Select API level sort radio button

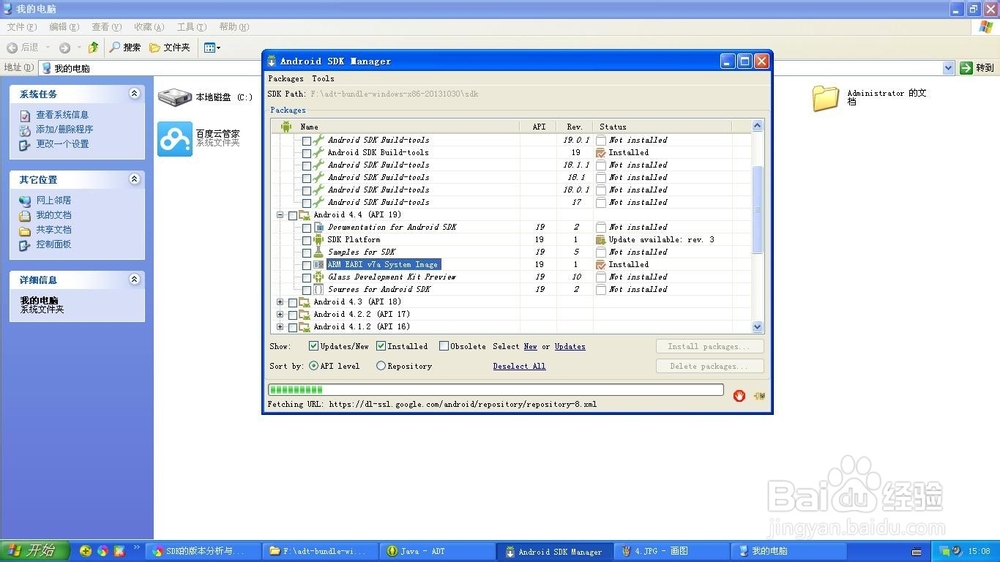(x=313, y=366)
